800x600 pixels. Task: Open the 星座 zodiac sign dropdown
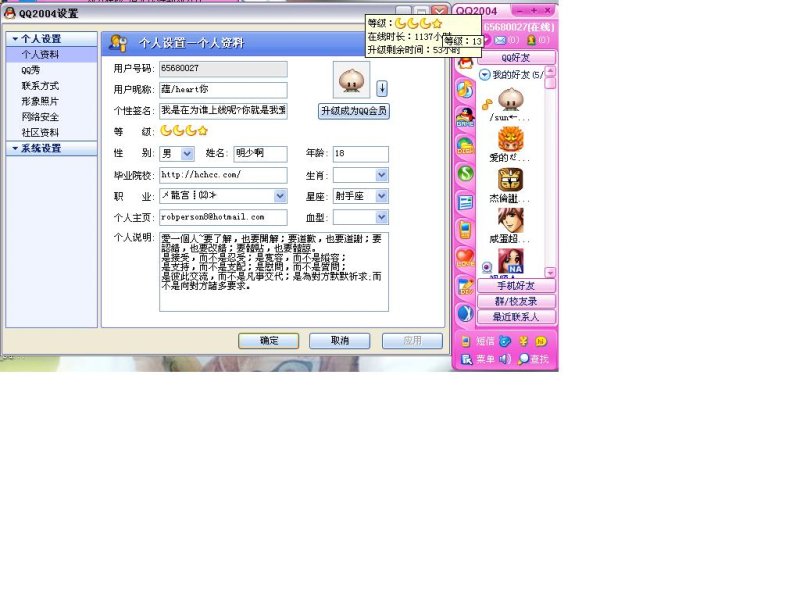pos(381,196)
